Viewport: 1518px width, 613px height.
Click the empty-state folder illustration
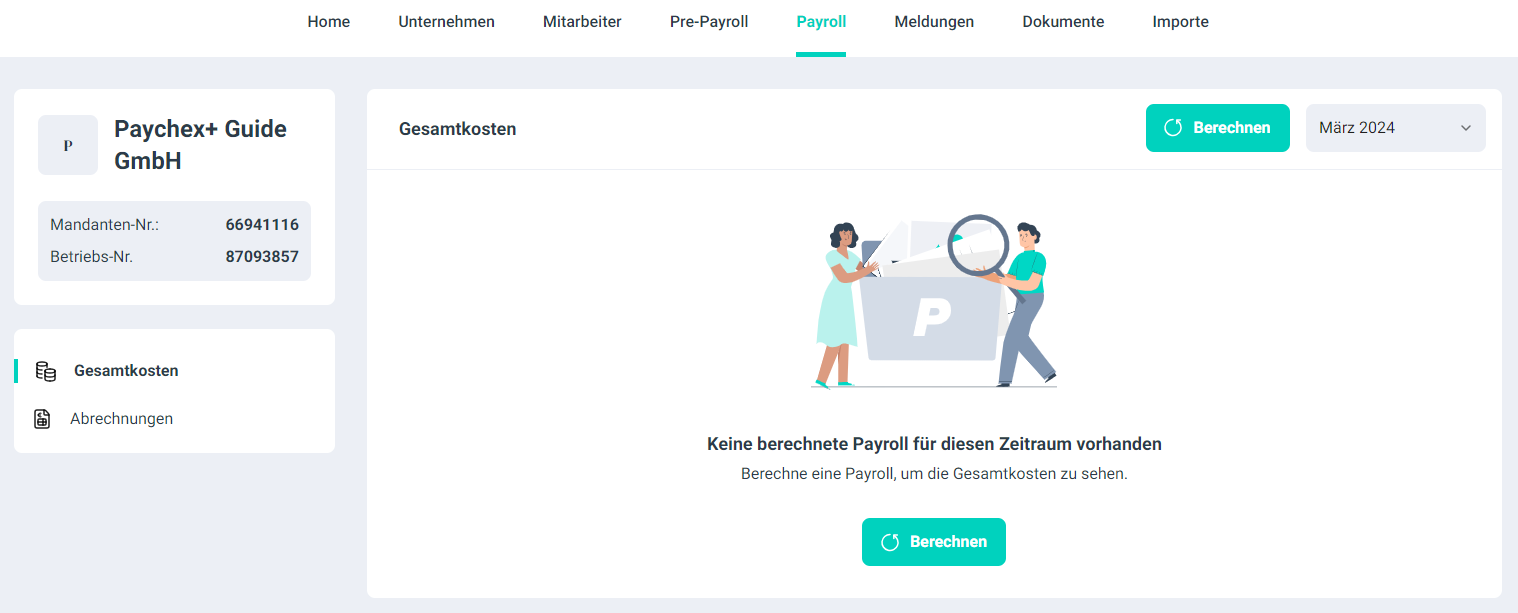(933, 302)
